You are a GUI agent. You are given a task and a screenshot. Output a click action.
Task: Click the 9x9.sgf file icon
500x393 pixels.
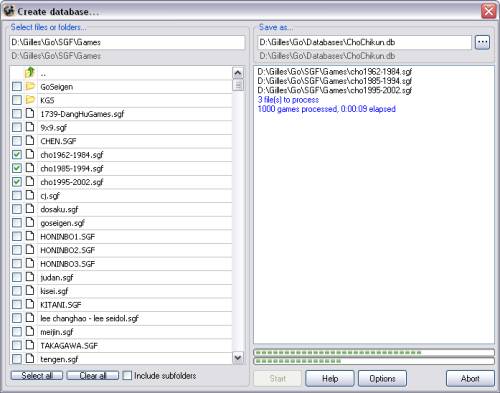[x=30, y=127]
